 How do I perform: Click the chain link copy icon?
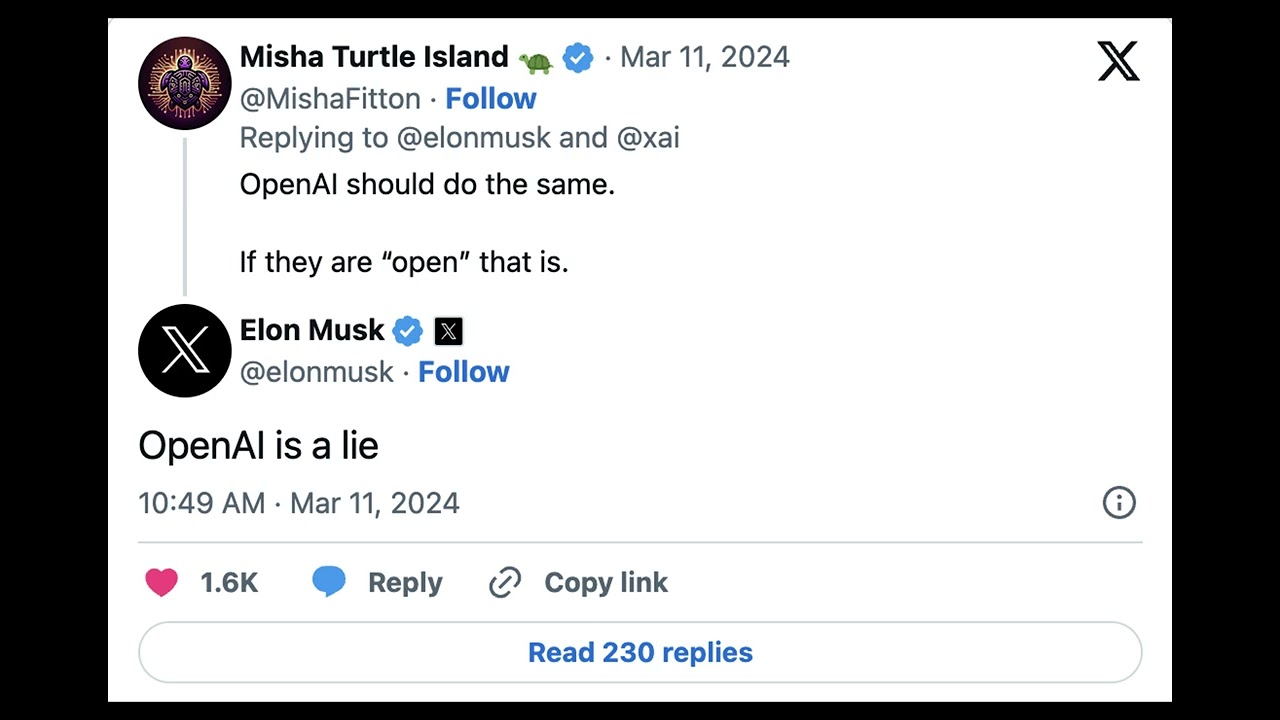[505, 582]
